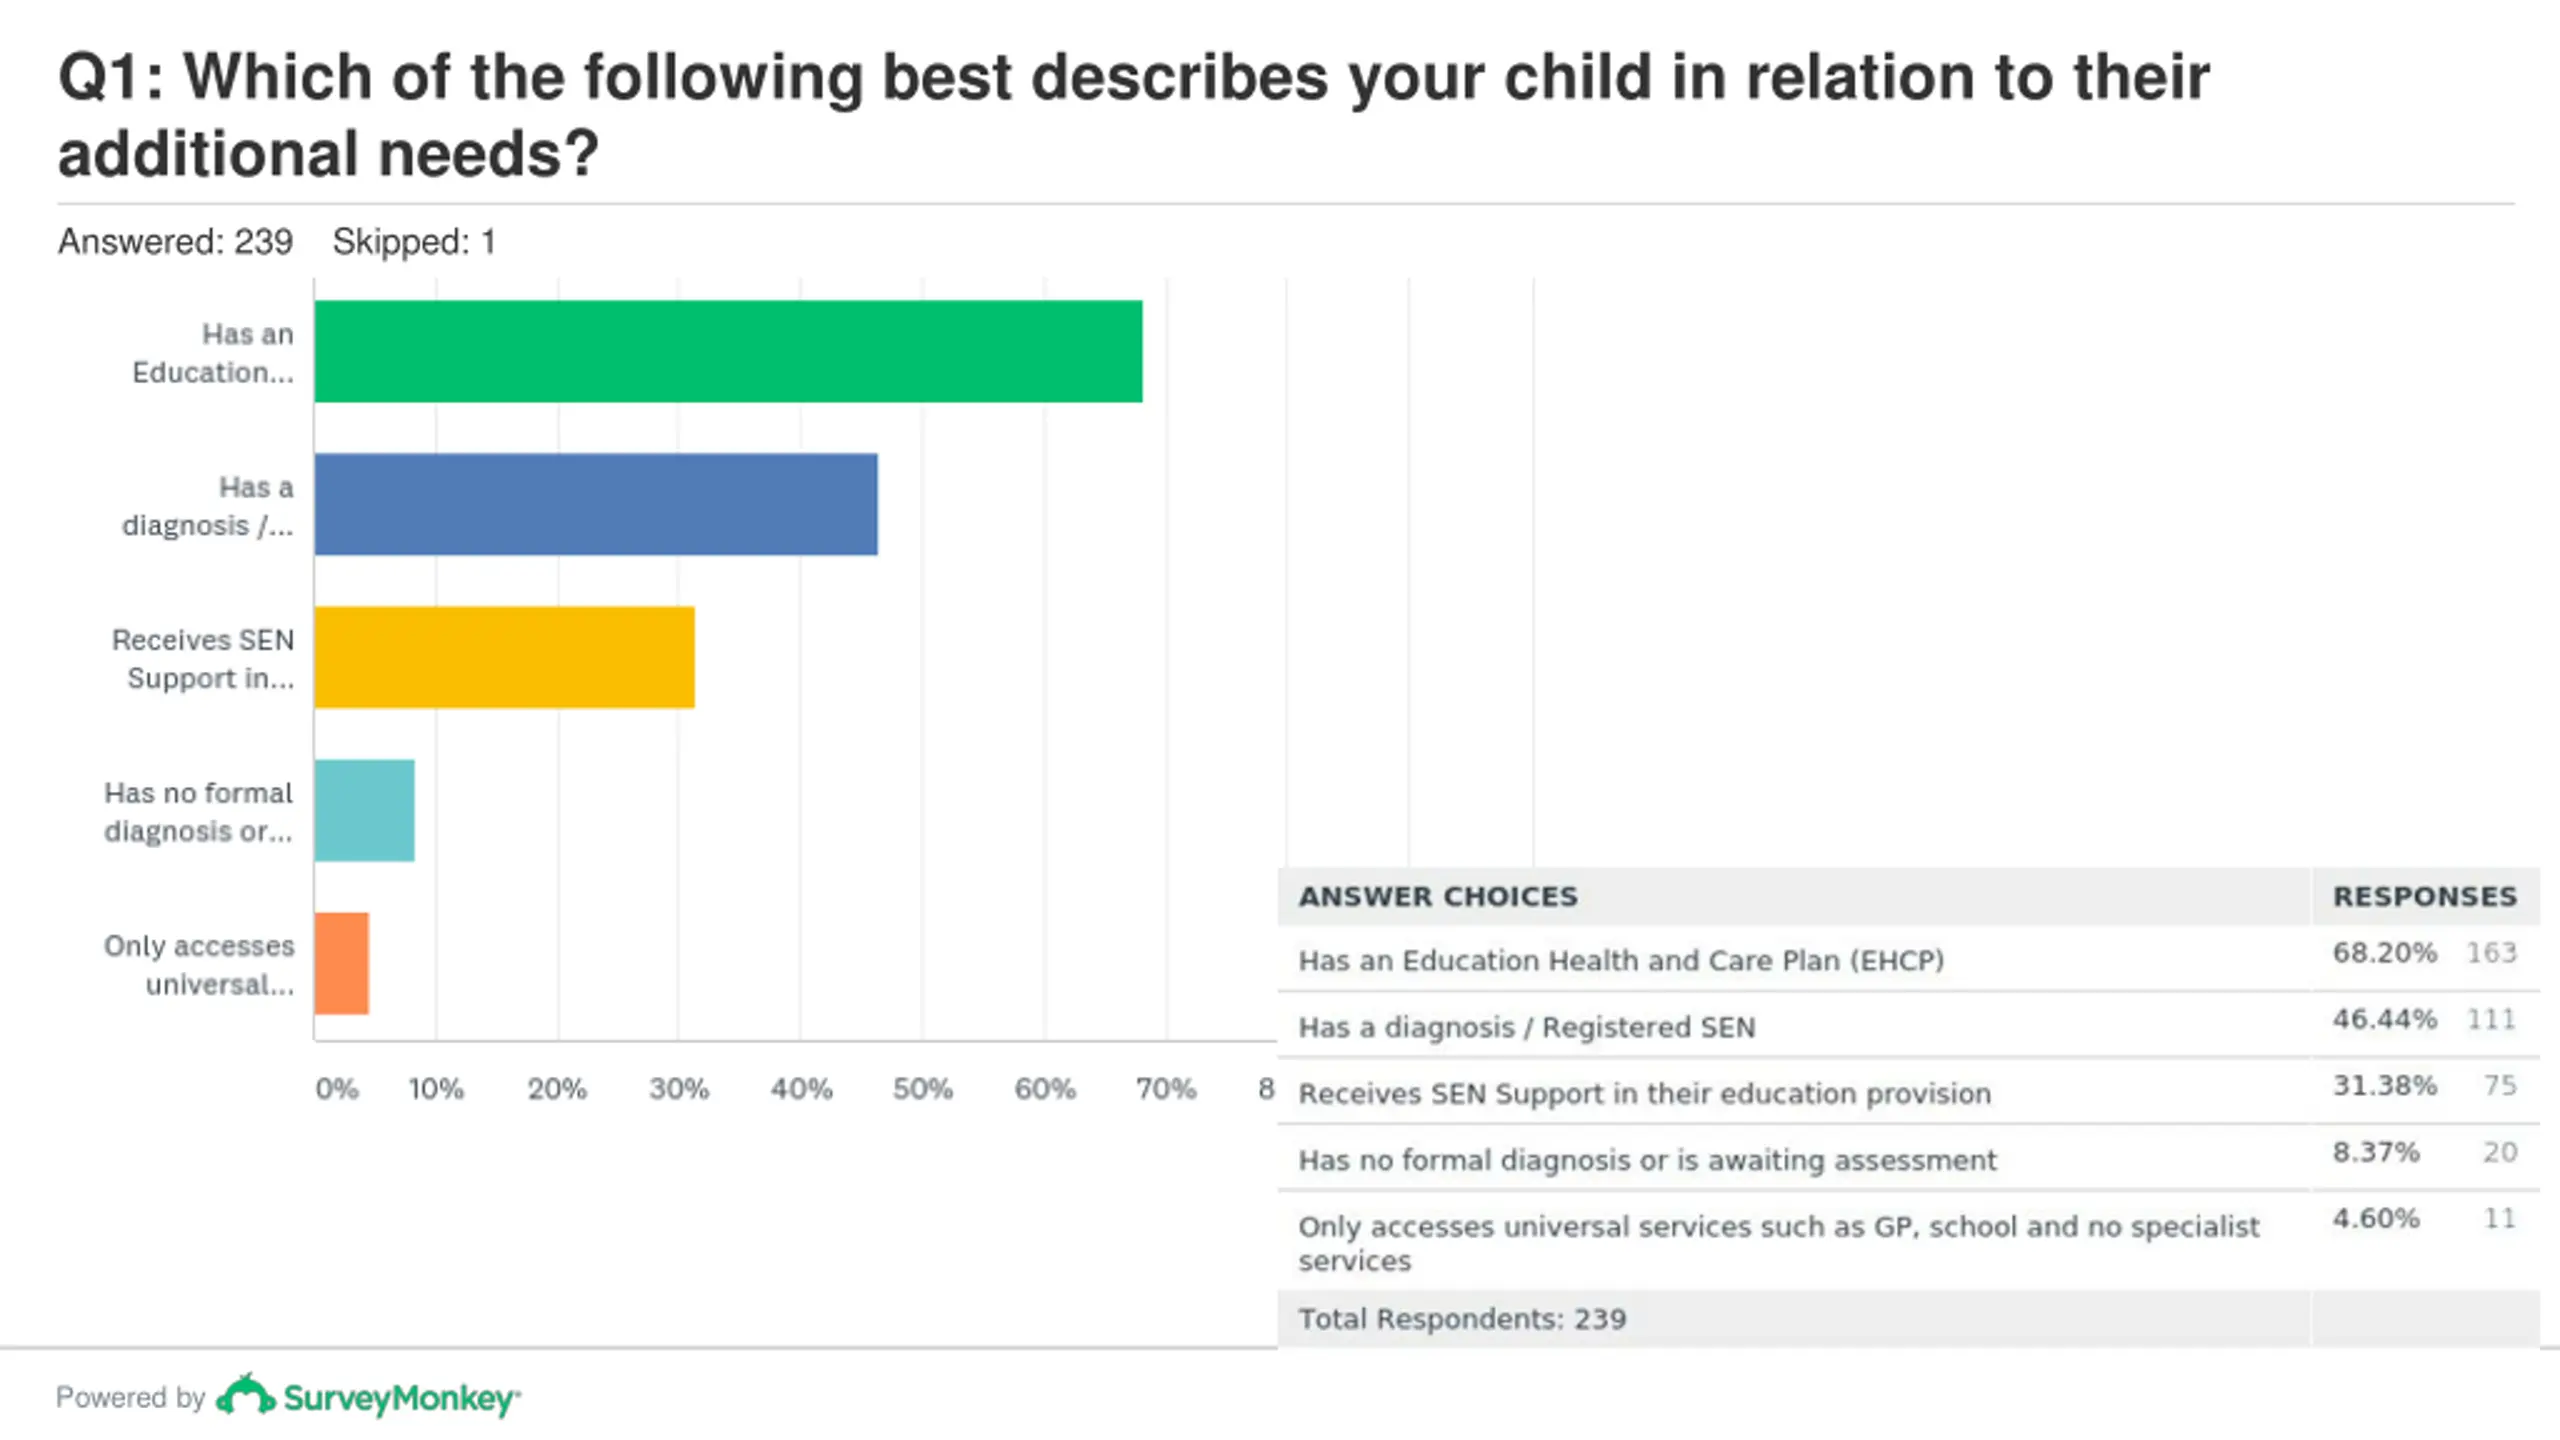Click the 50% axis tick label

coord(922,1088)
